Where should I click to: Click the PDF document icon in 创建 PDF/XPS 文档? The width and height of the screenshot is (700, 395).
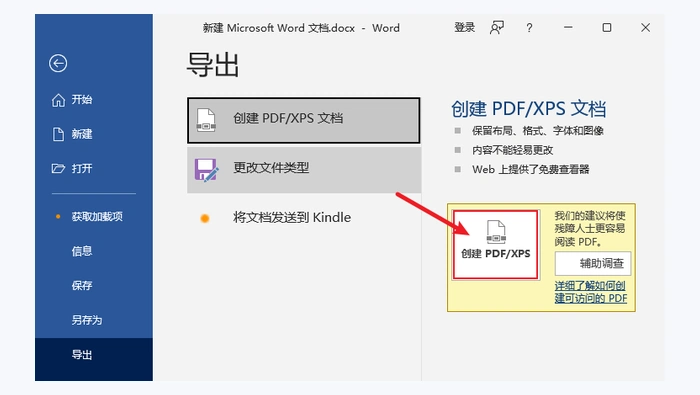[x=206, y=120]
